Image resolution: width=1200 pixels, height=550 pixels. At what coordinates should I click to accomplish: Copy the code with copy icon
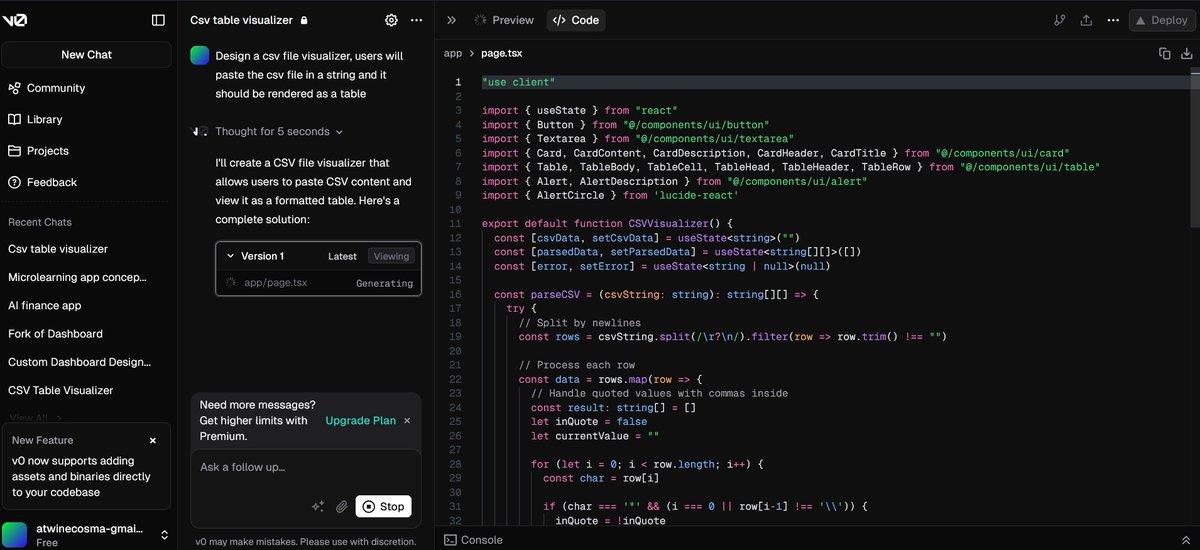point(1164,54)
